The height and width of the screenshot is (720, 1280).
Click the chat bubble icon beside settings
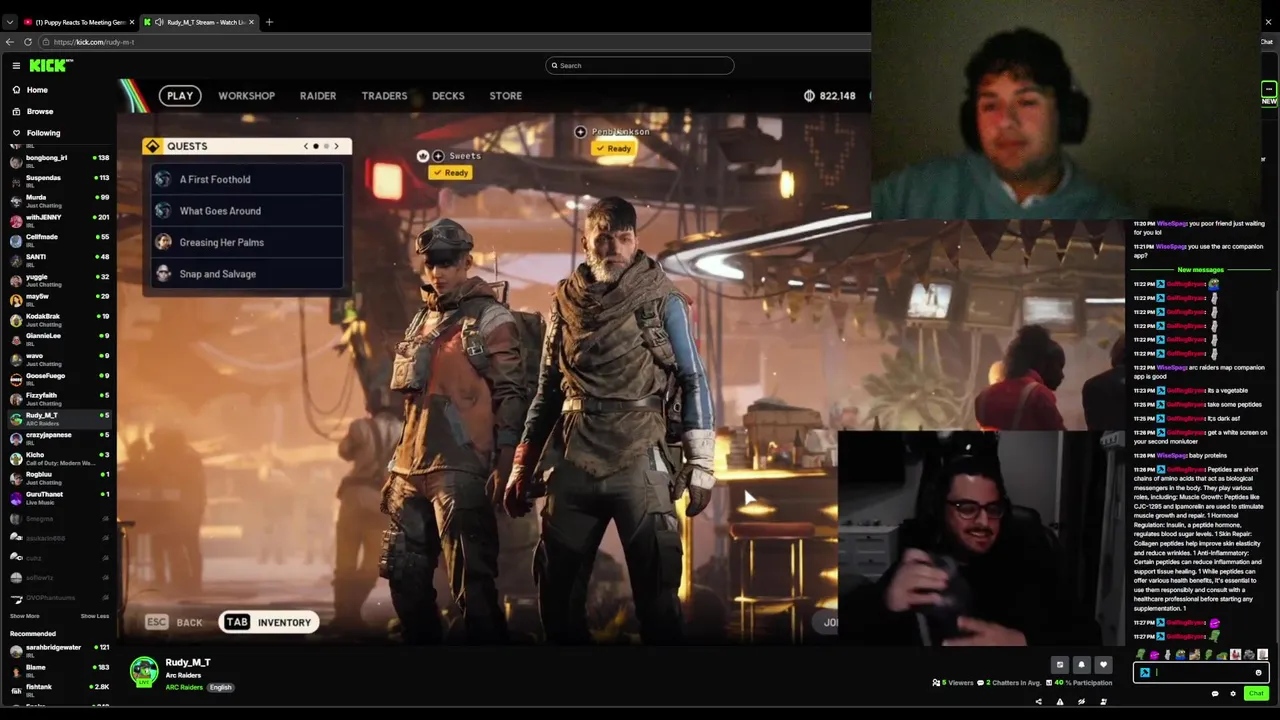[1215, 694]
